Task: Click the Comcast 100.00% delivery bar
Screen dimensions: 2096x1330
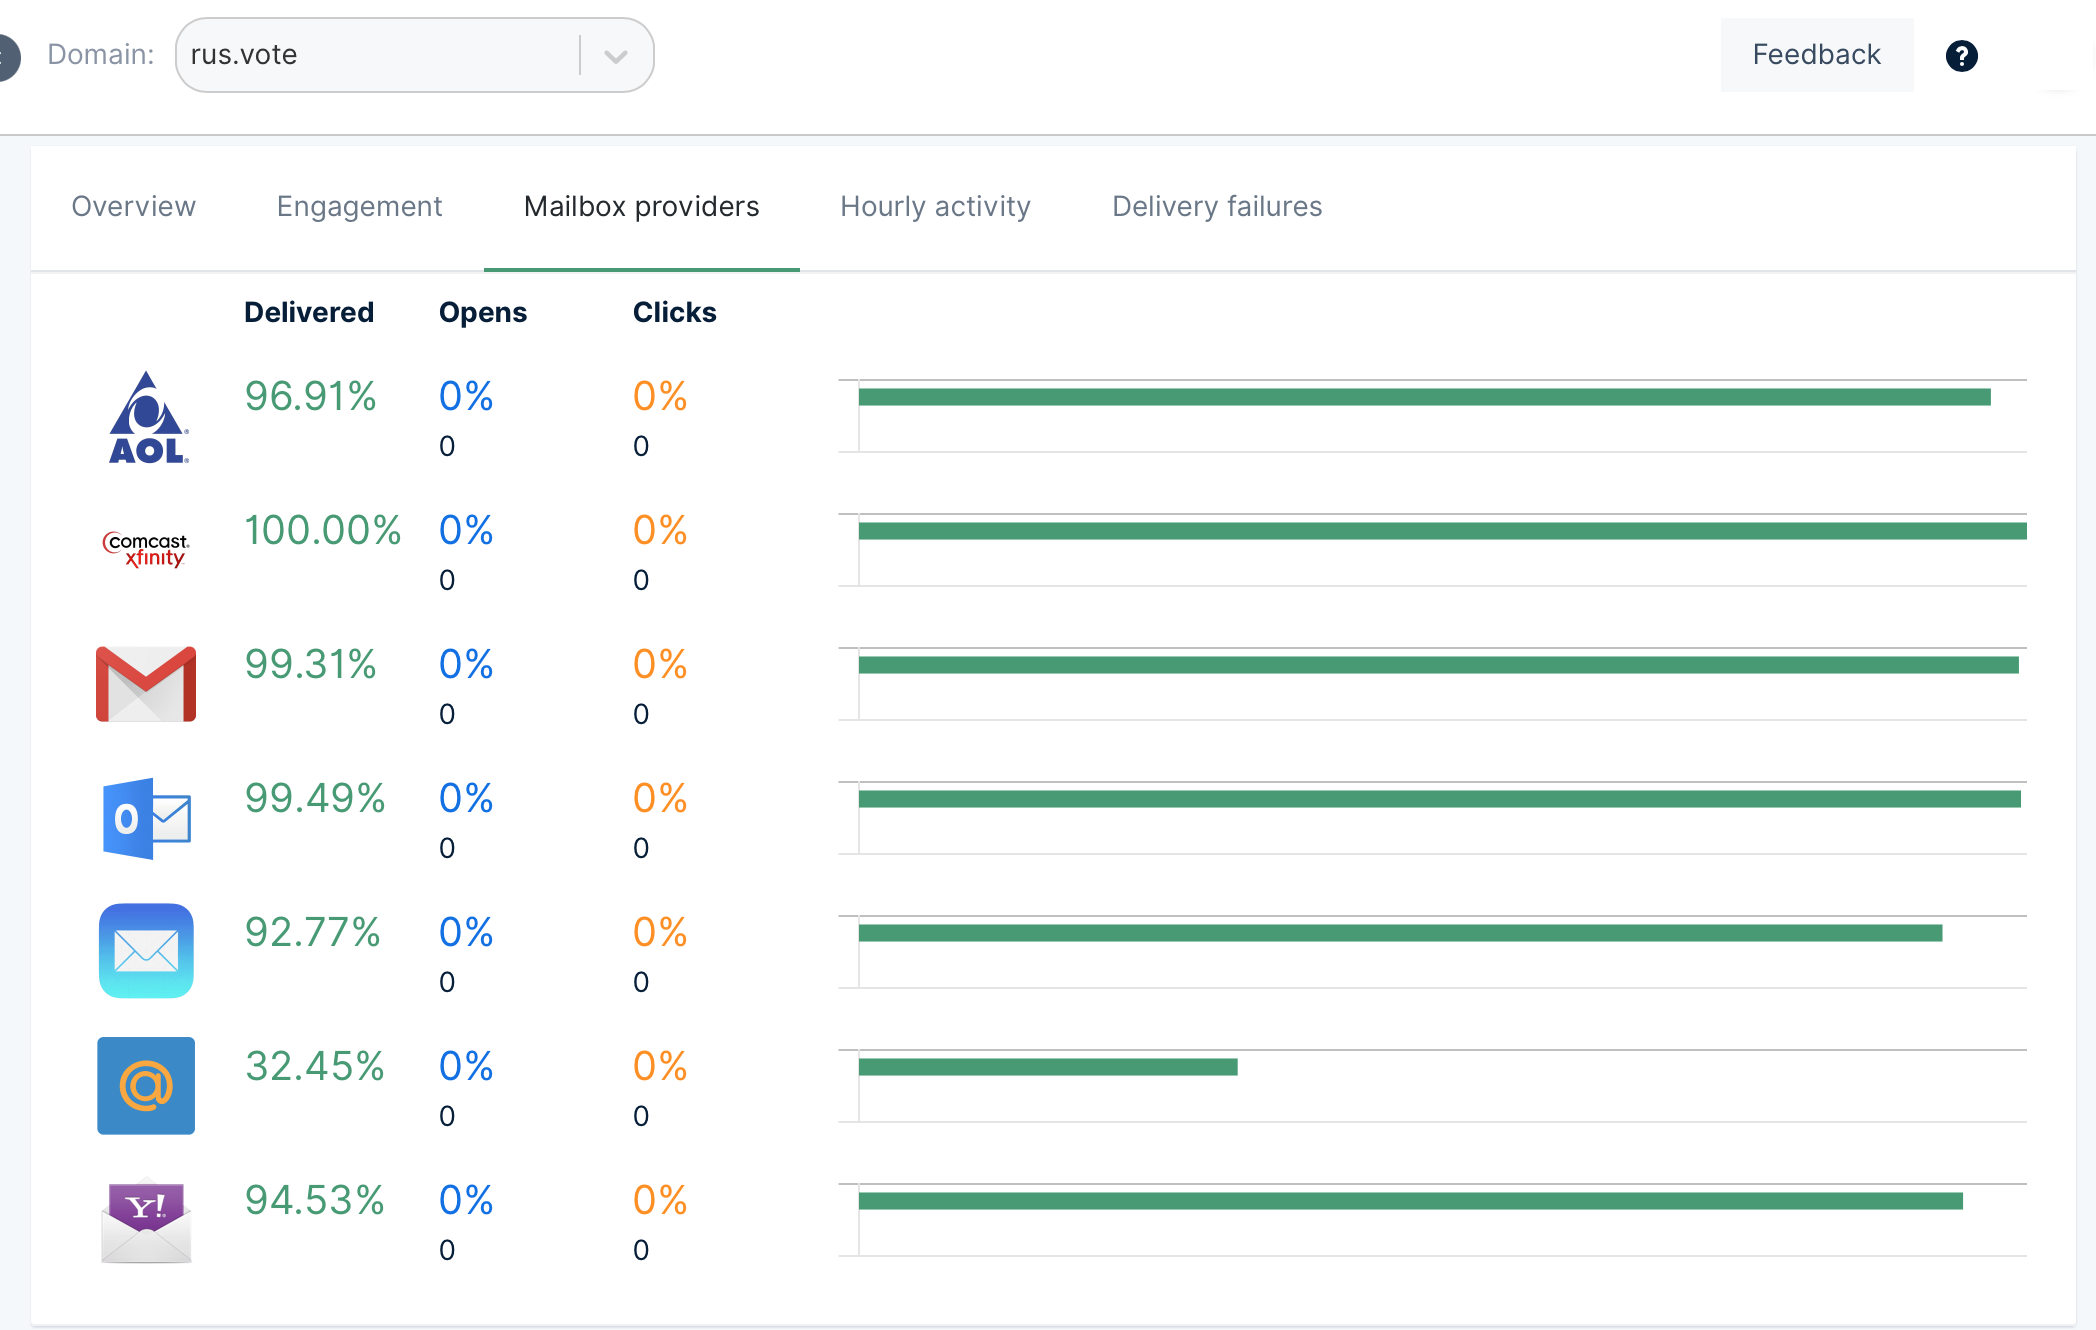Action: (x=1441, y=531)
